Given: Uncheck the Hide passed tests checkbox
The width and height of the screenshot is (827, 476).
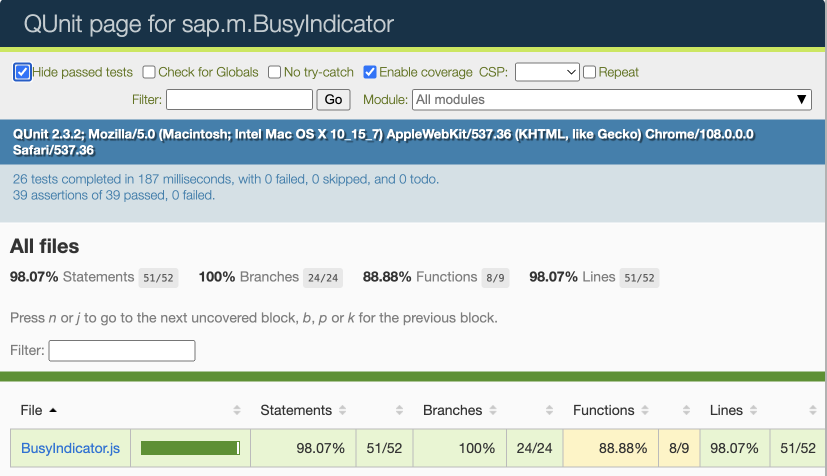Looking at the screenshot, I should pos(22,72).
